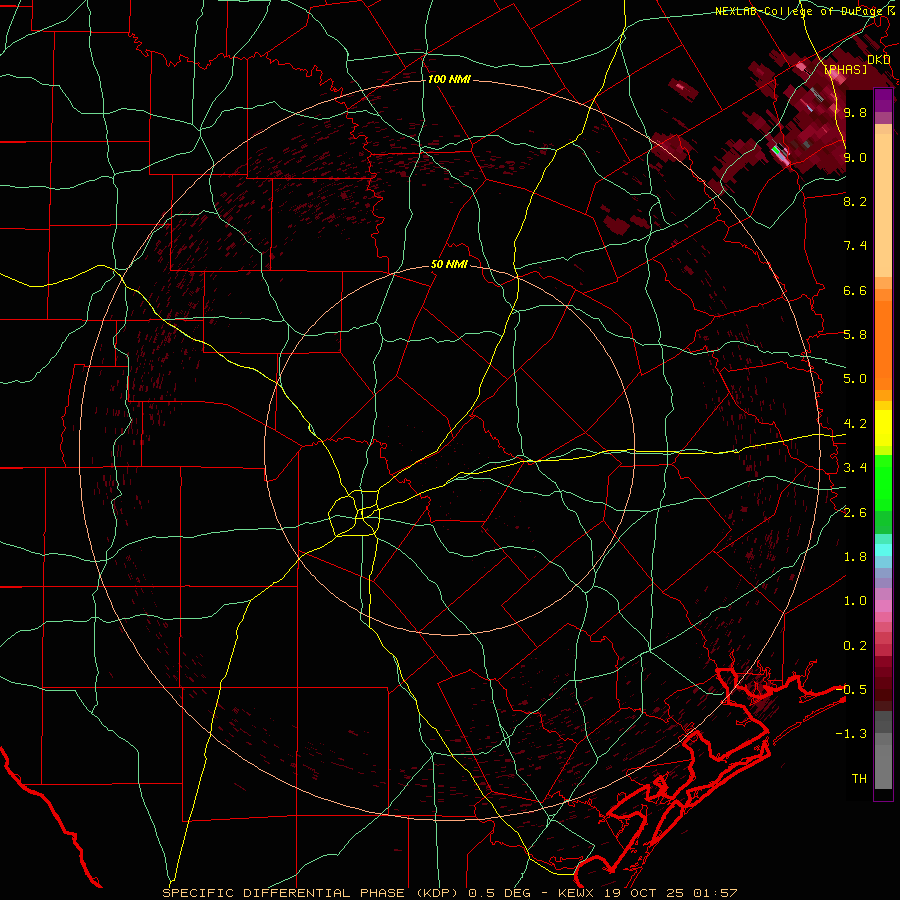Click the 8.2 value on color scale

click(855, 201)
